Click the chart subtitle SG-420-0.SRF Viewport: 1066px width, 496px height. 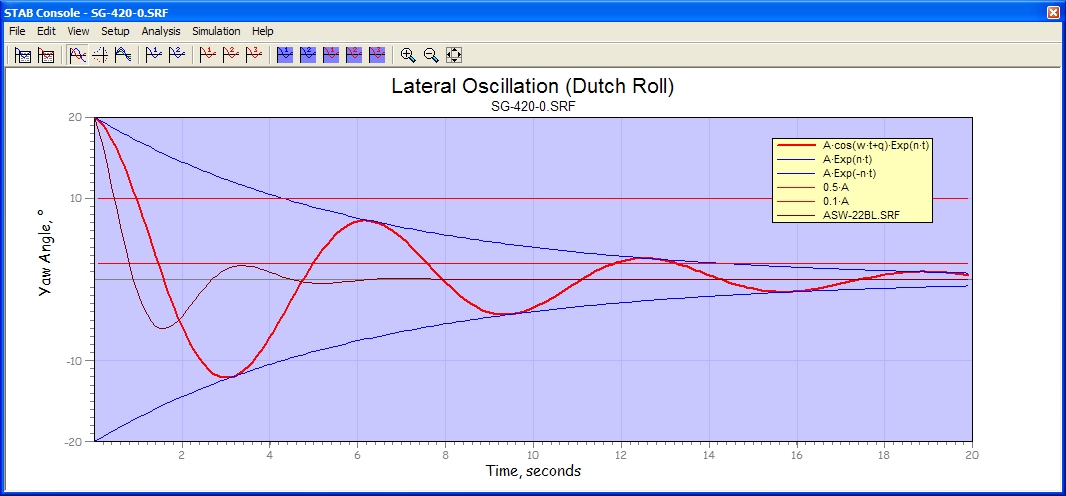[533, 107]
